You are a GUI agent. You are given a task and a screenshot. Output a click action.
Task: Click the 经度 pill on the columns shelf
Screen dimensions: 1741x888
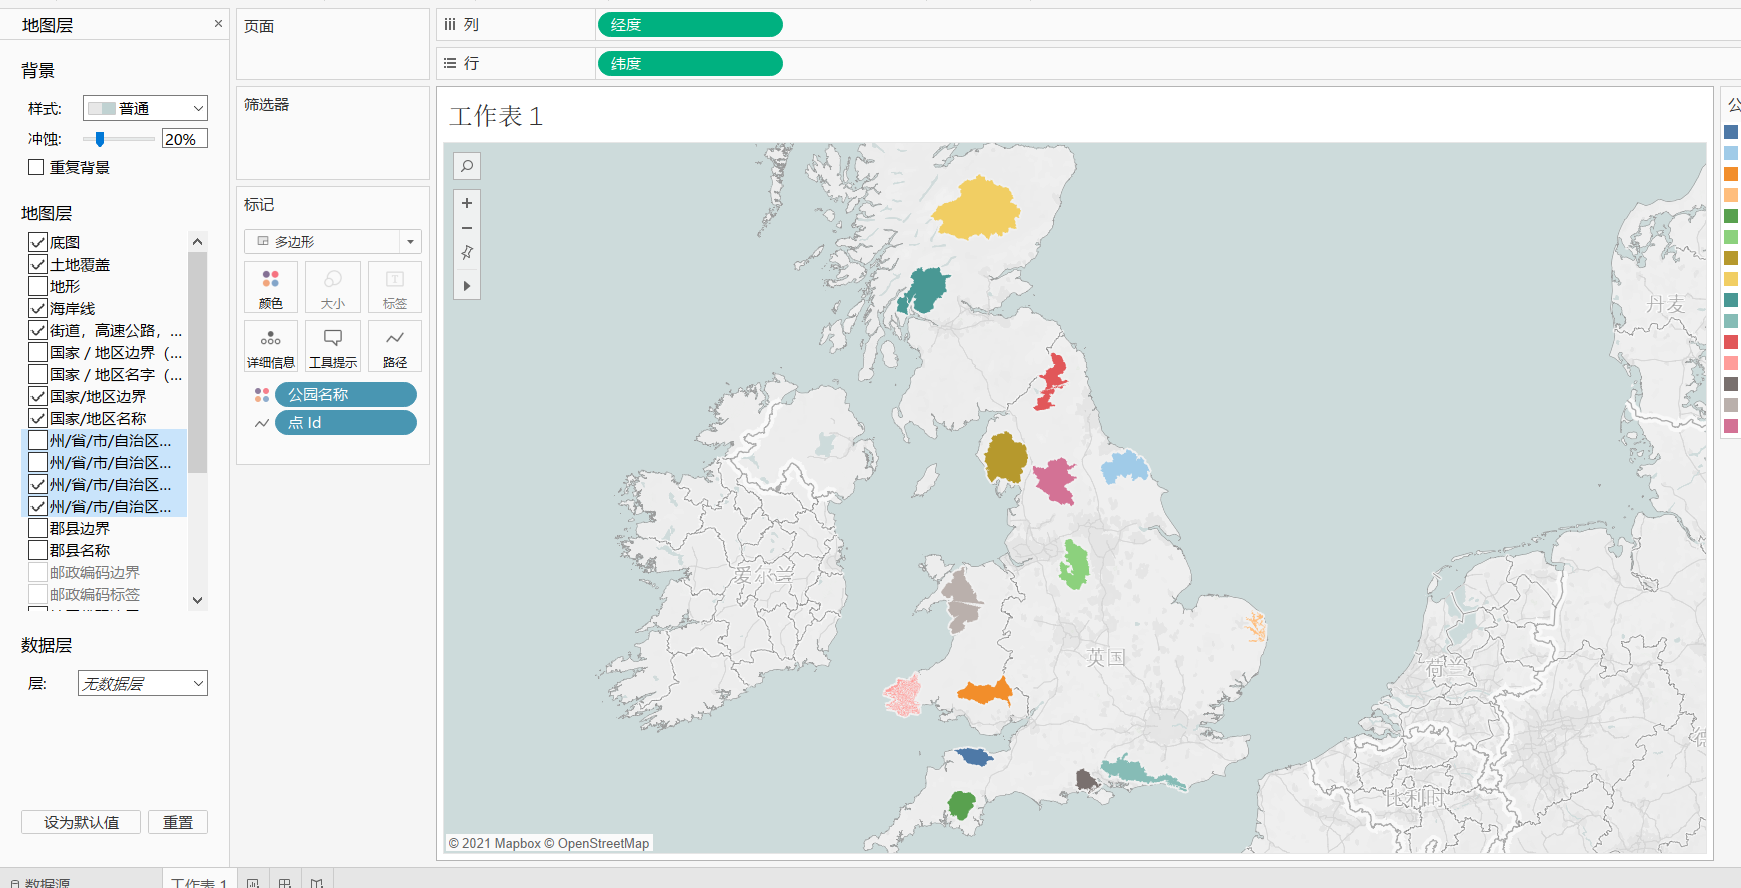click(x=690, y=24)
